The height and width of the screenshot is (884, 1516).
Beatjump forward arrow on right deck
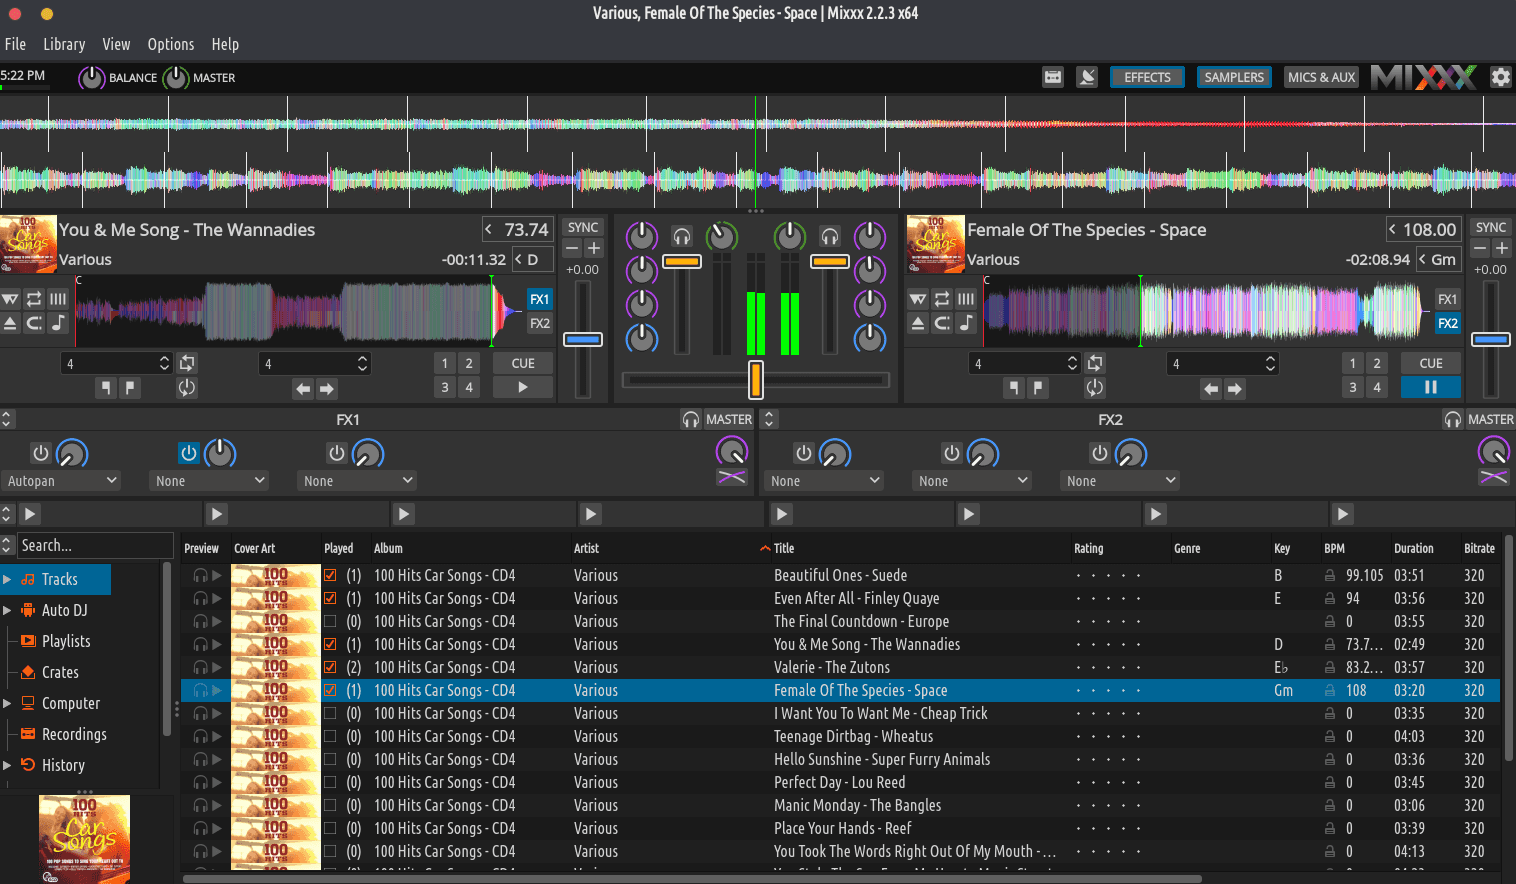1235,388
